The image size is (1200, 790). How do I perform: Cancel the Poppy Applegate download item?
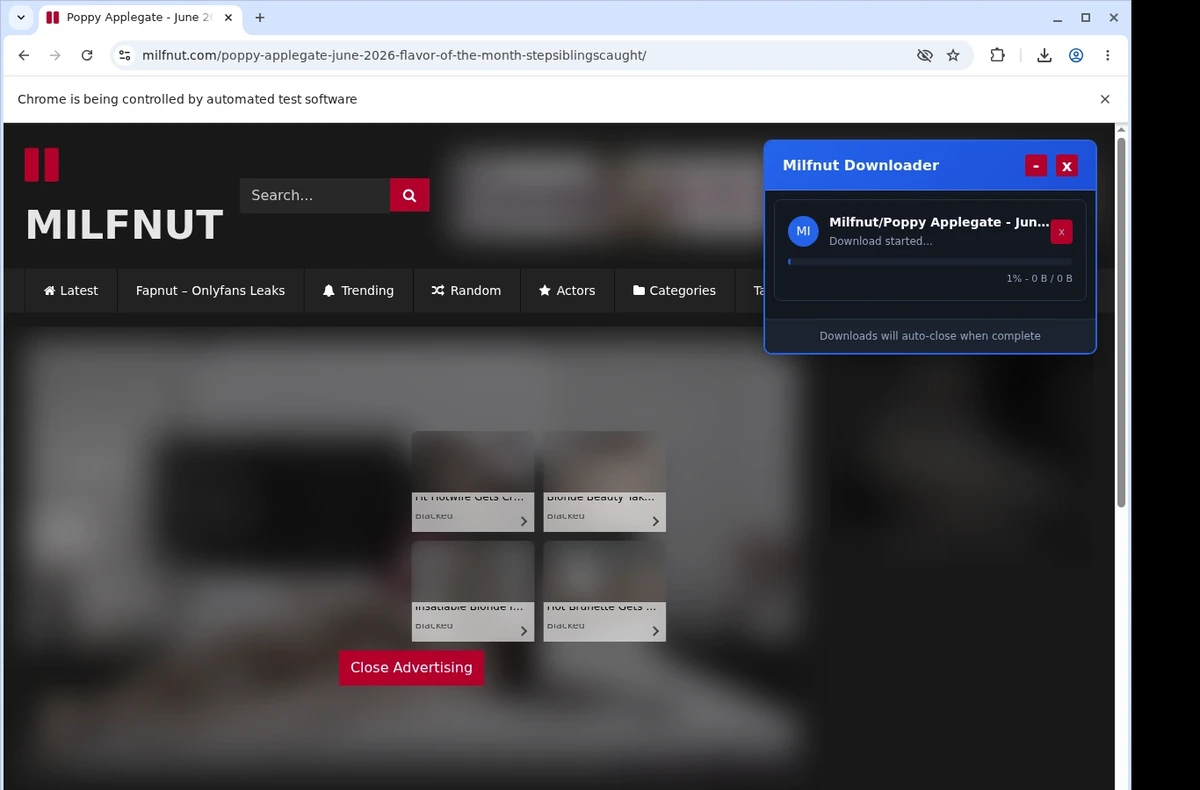pyautogui.click(x=1061, y=232)
